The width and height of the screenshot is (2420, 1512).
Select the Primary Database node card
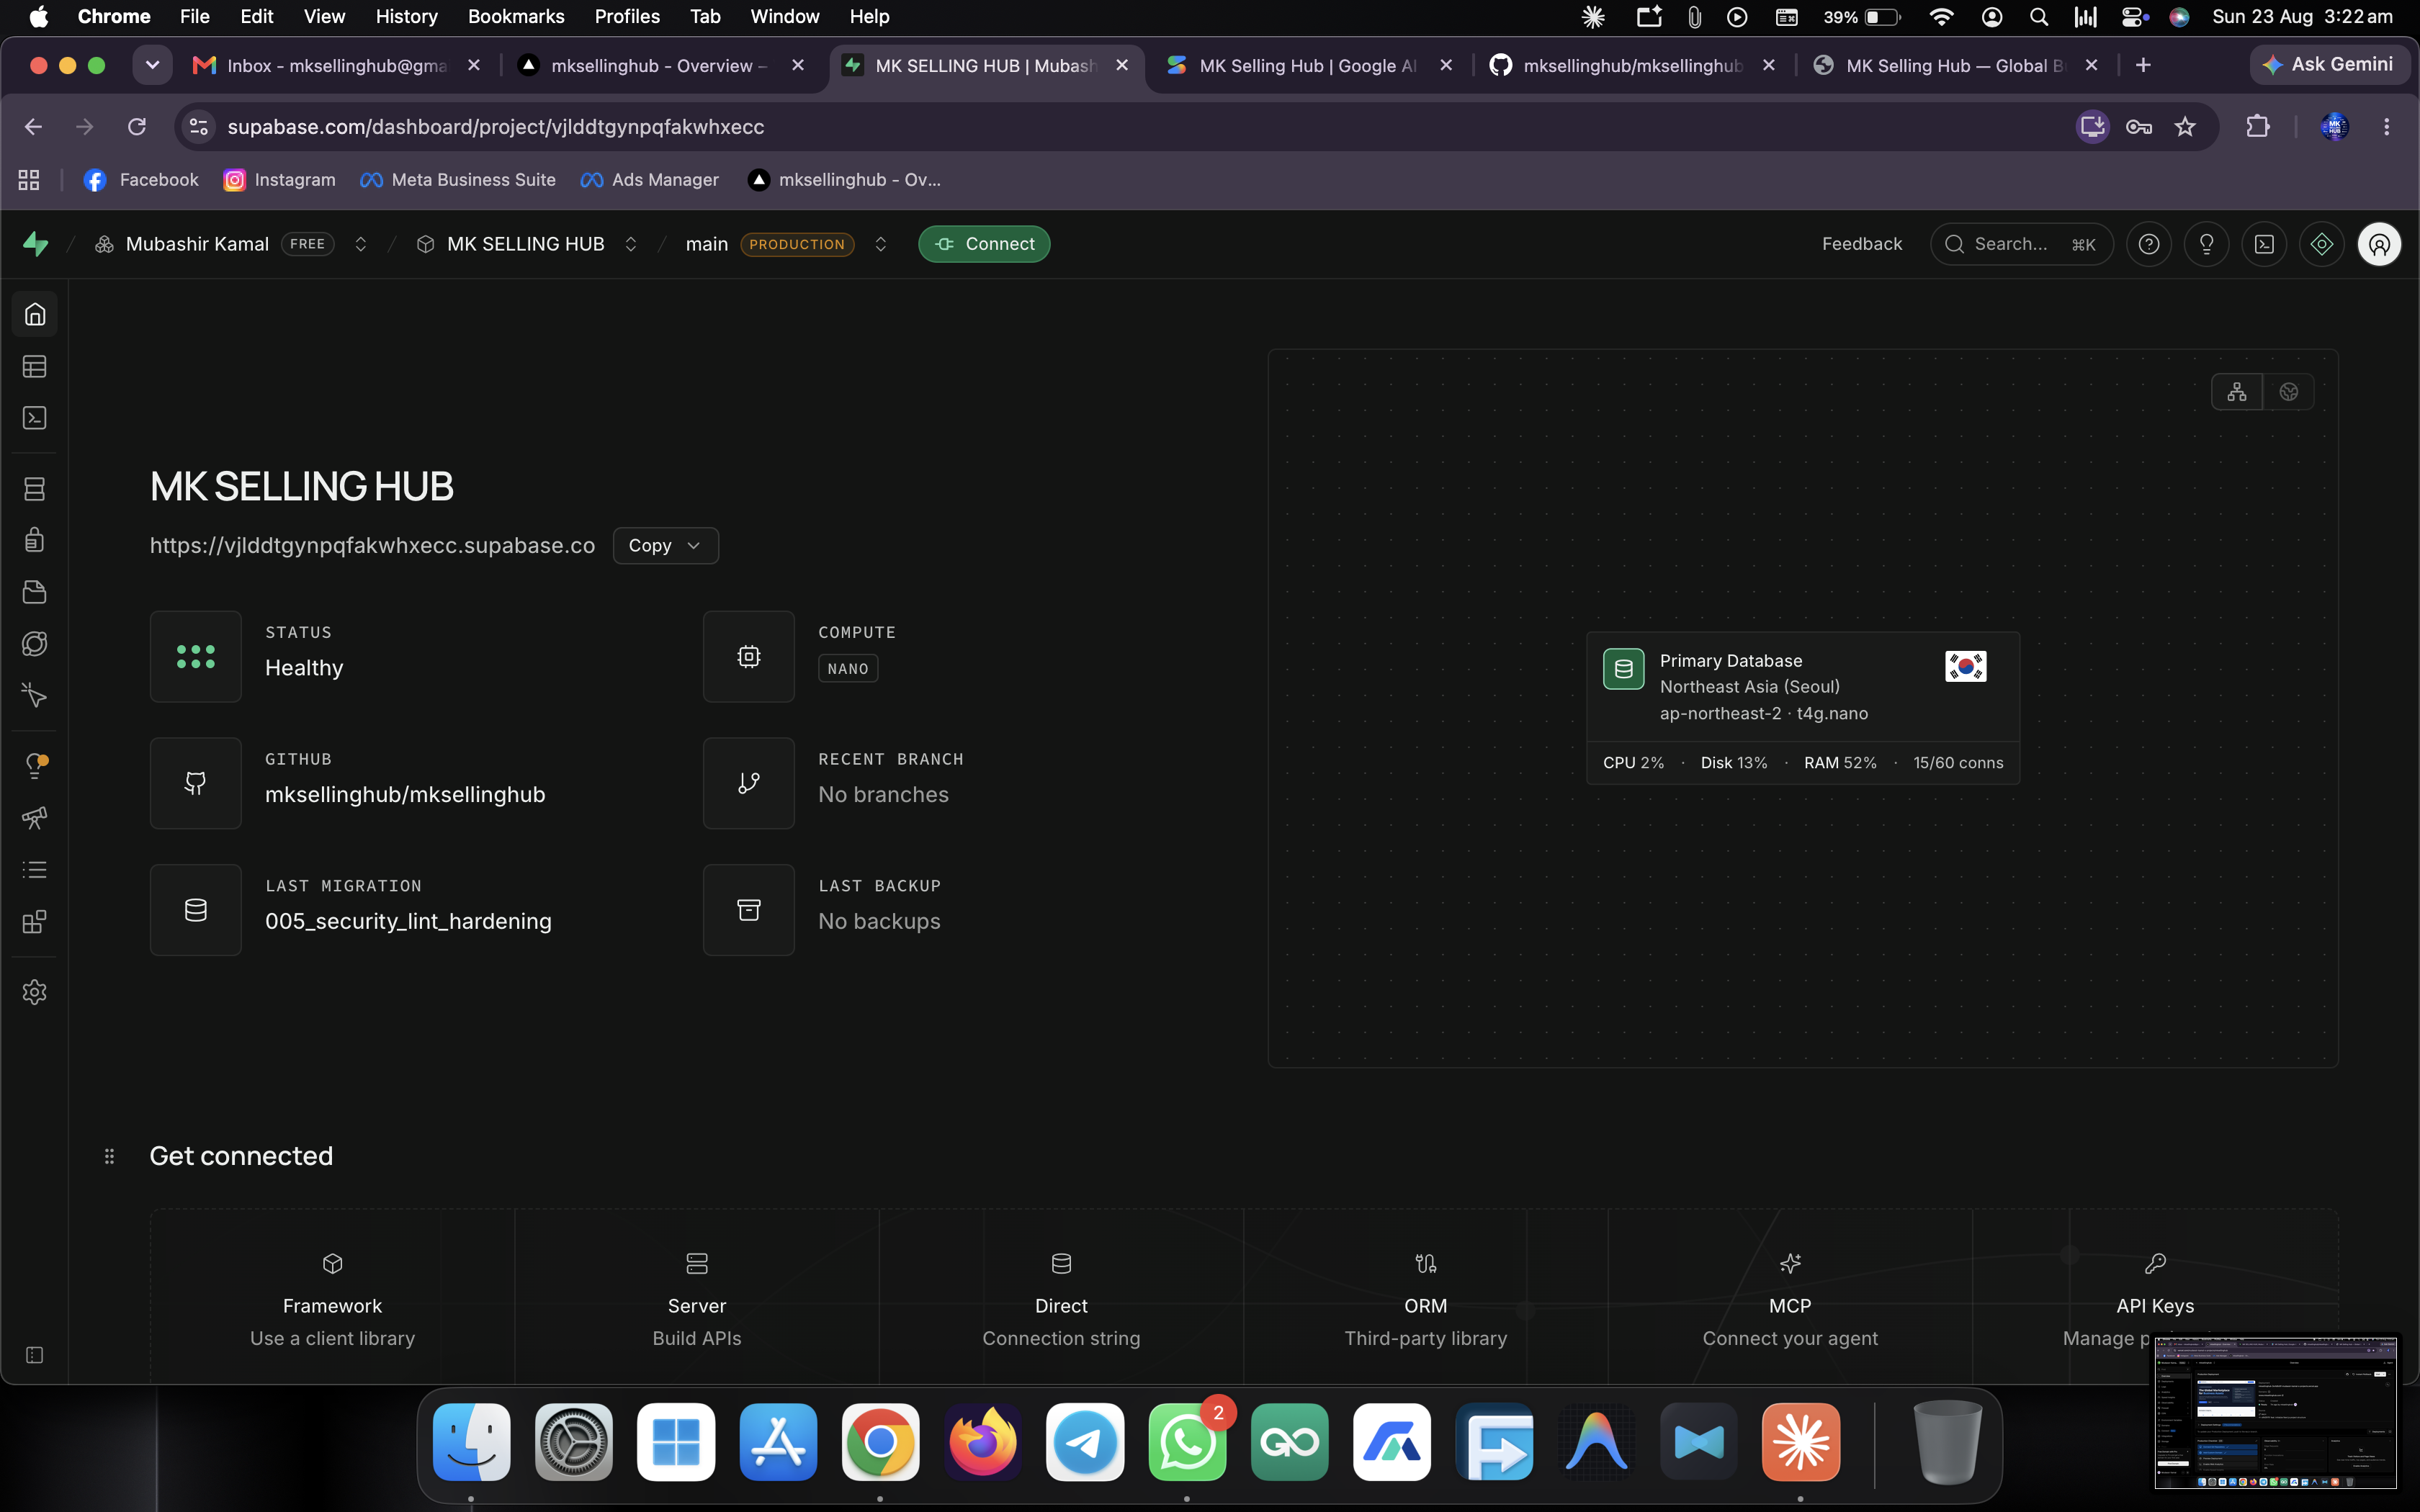click(x=1802, y=708)
